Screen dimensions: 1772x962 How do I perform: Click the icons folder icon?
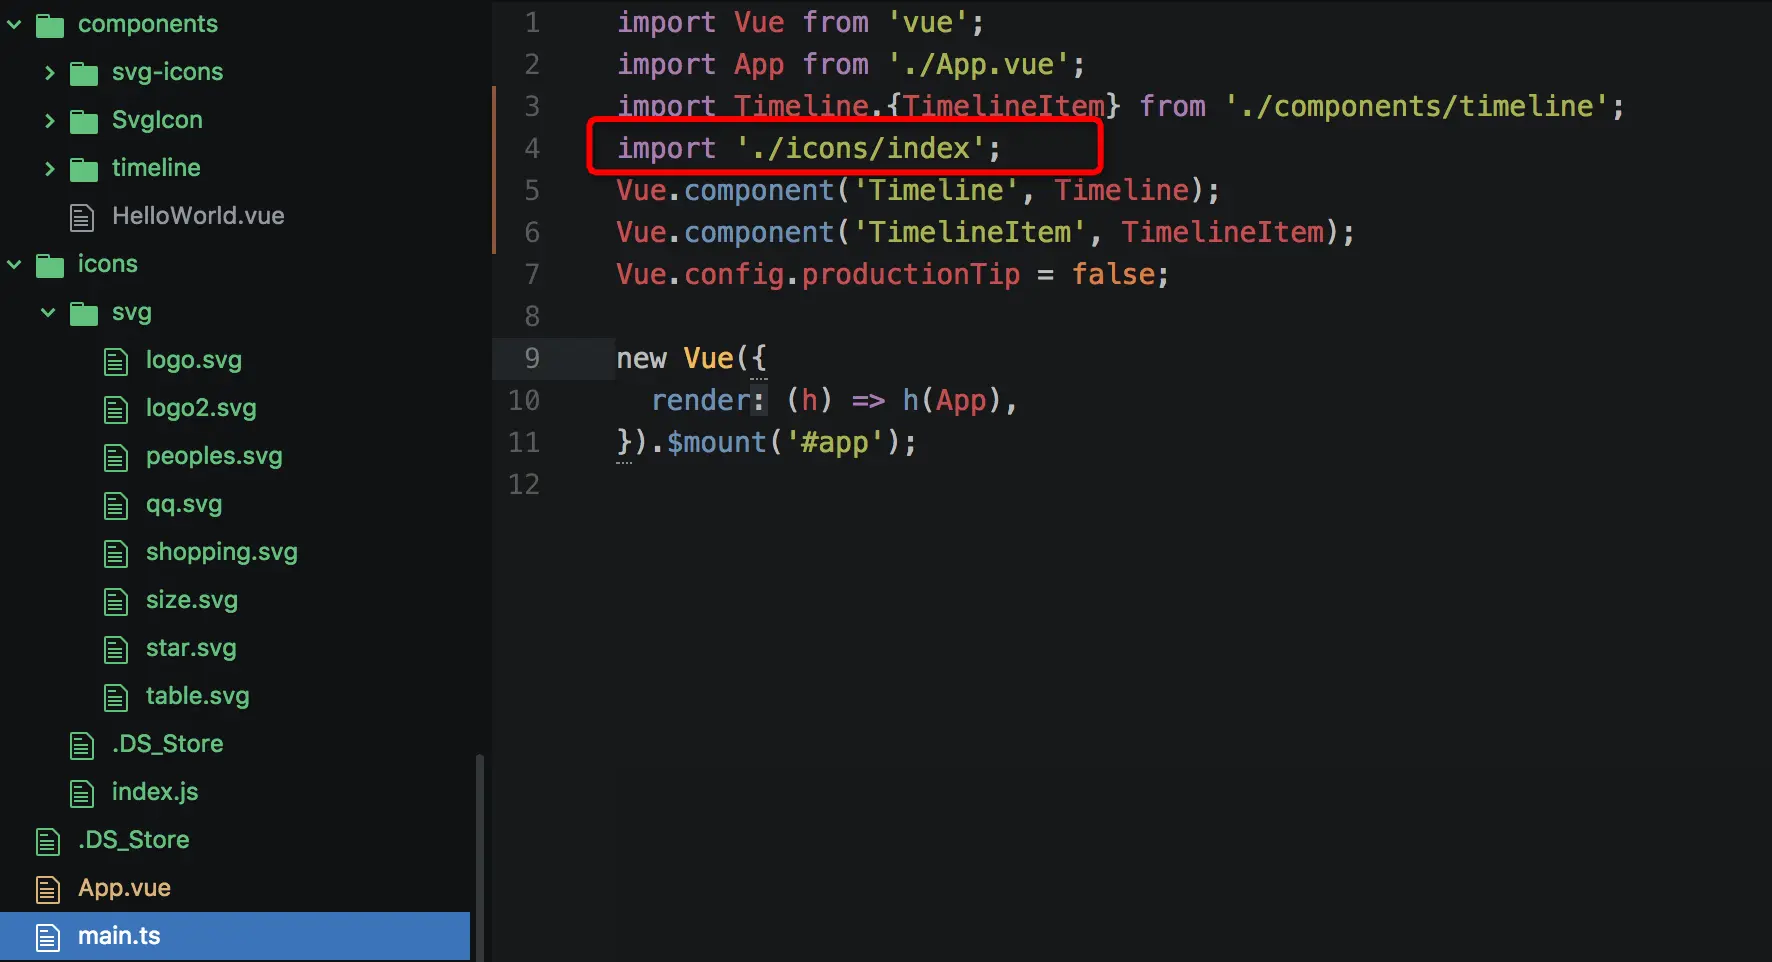click(x=50, y=265)
